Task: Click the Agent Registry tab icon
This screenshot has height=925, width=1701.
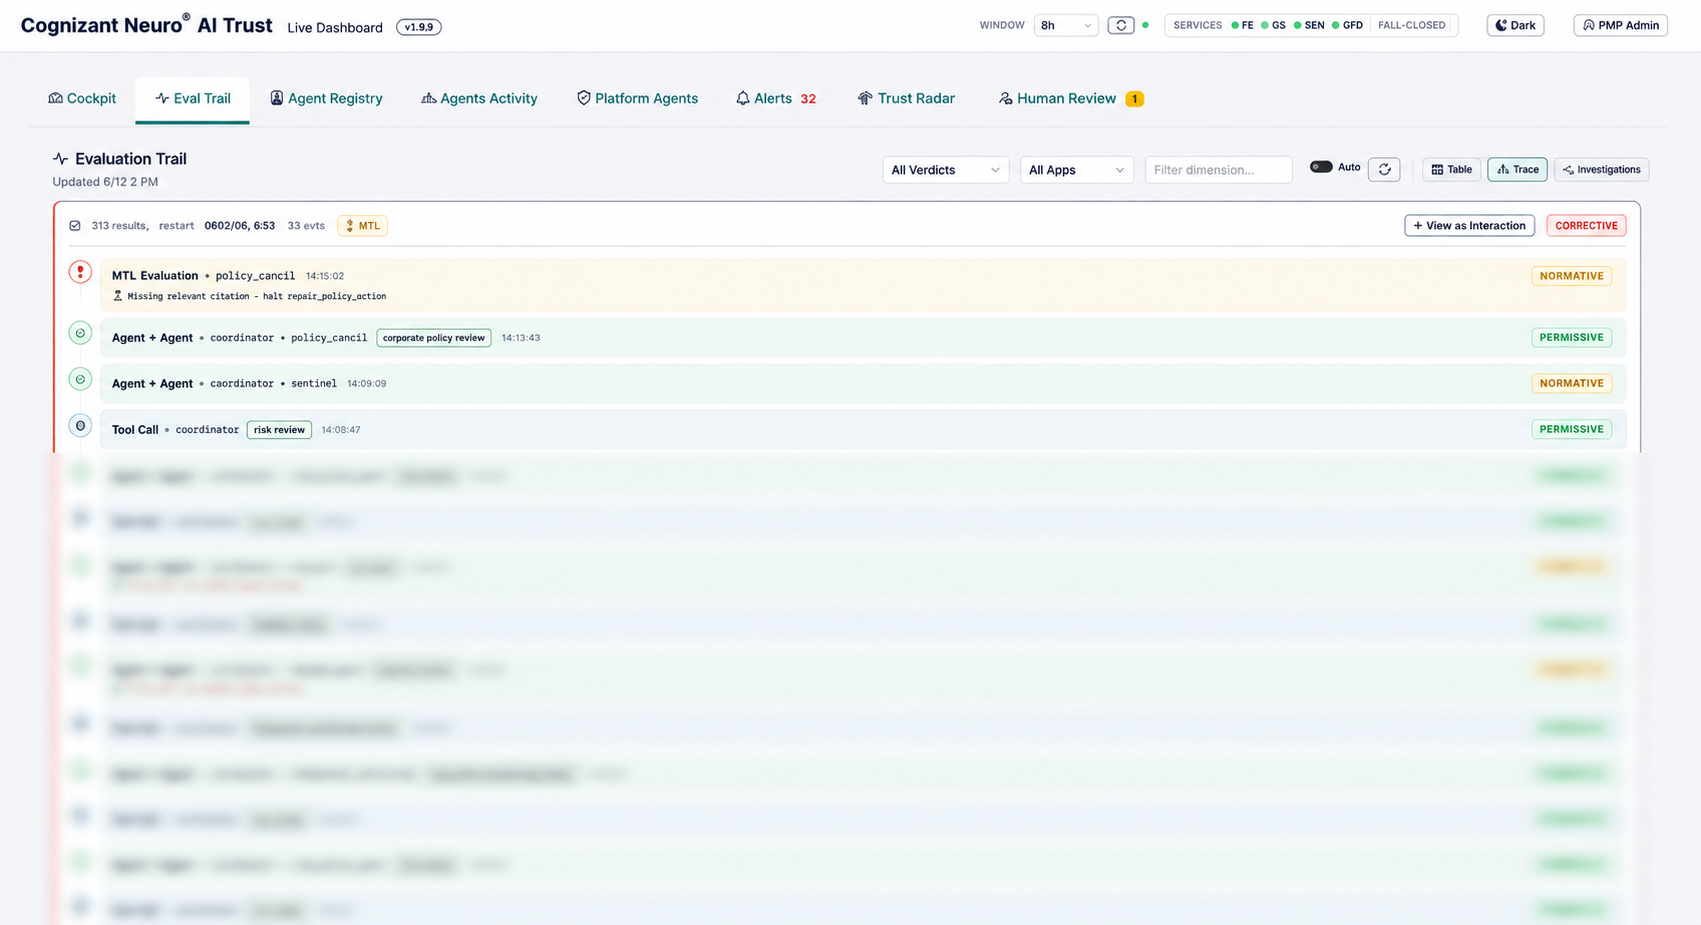Action: click(277, 98)
